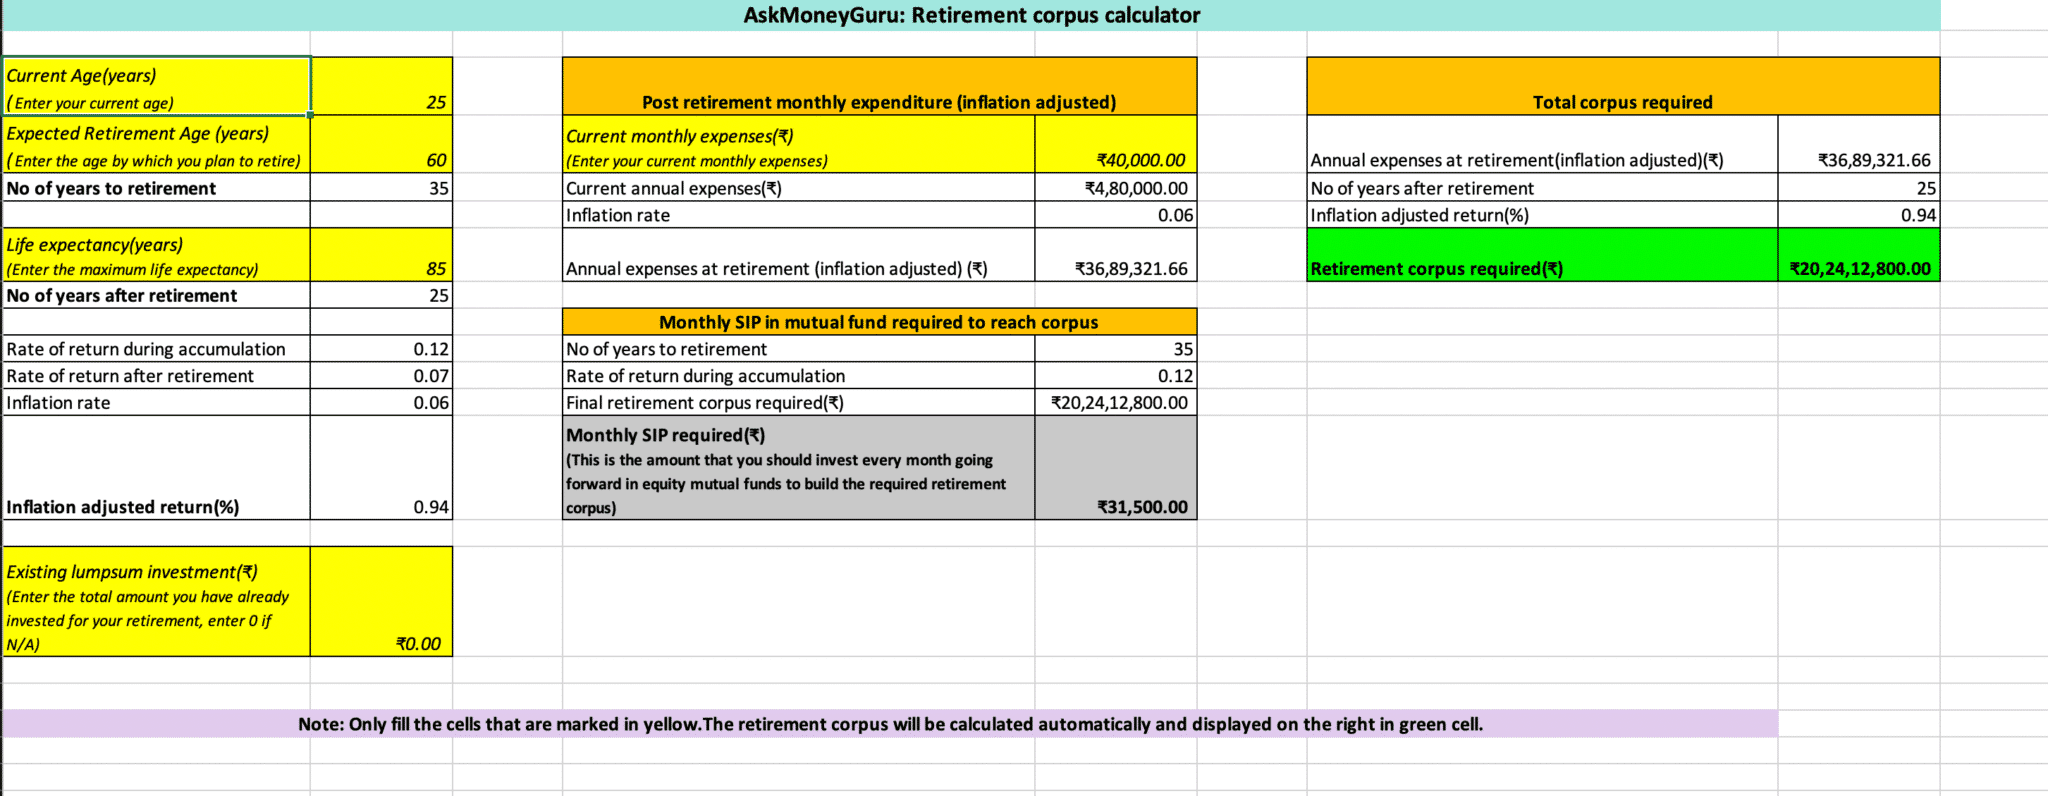This screenshot has width=2048, height=796.
Task: Select middle-panel annual expenses value ₹36,89,321.66
Action: pyautogui.click(x=1115, y=254)
